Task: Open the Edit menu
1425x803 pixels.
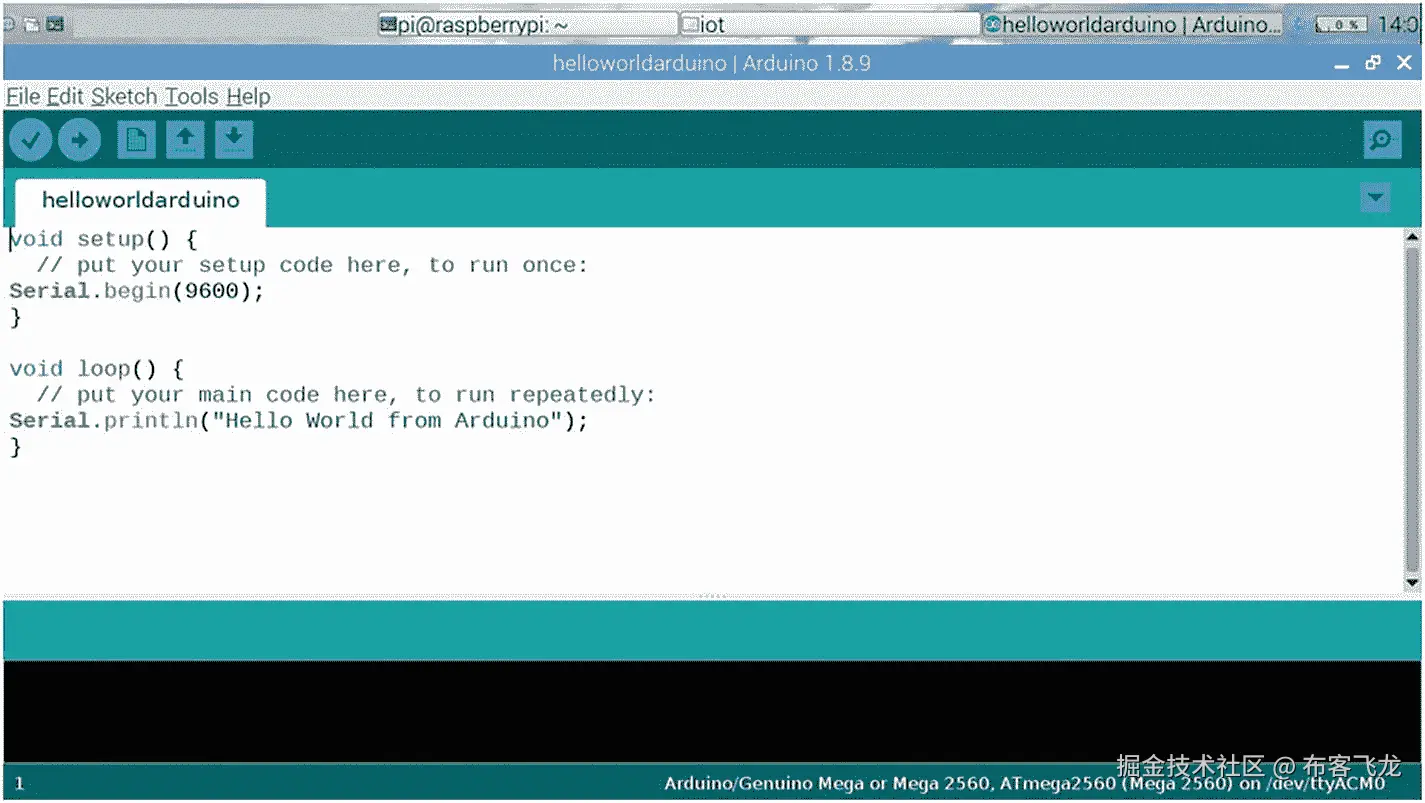Action: click(x=65, y=97)
